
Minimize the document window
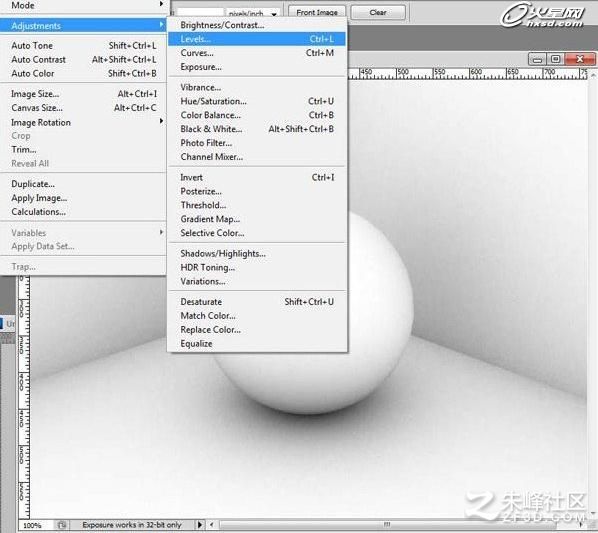coord(537,59)
